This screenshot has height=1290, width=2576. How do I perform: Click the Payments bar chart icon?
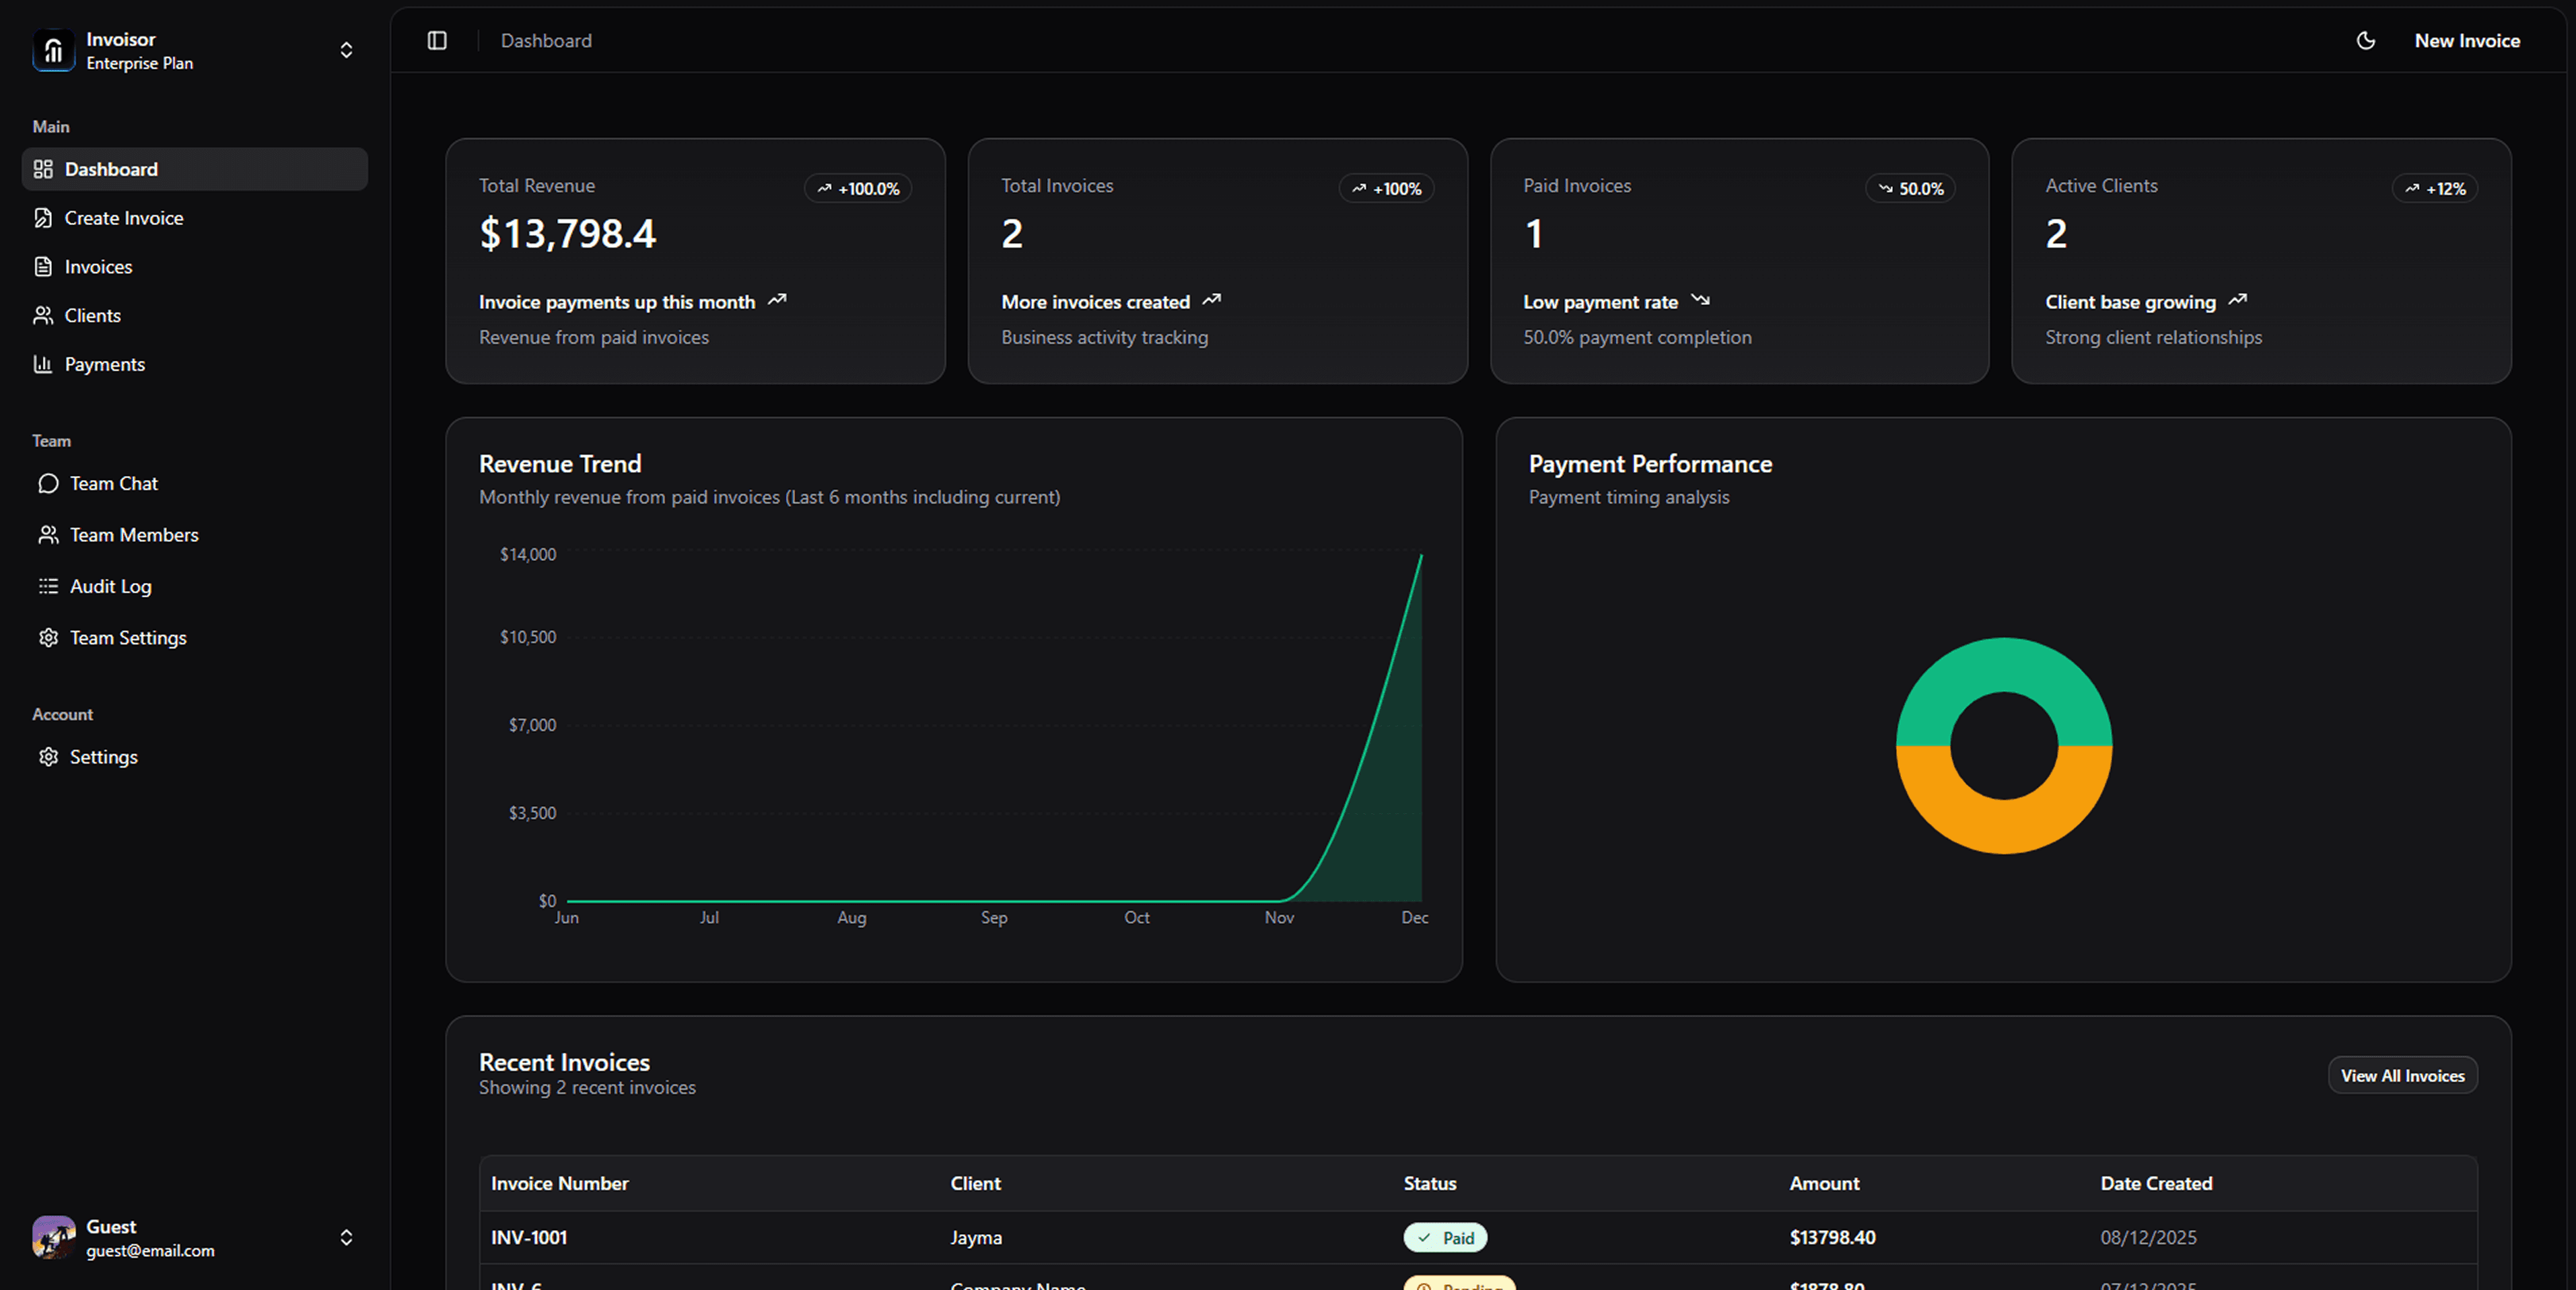click(43, 364)
